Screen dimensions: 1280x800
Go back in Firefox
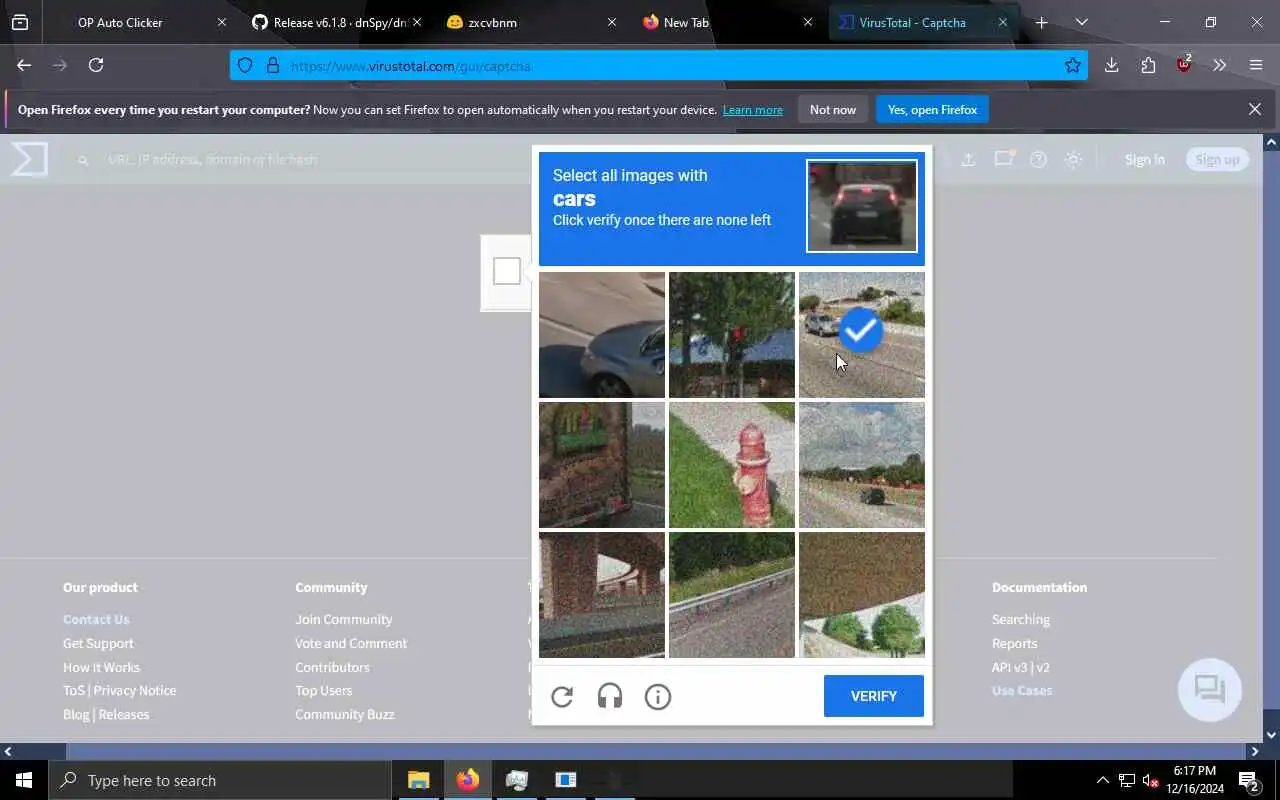[x=24, y=65]
